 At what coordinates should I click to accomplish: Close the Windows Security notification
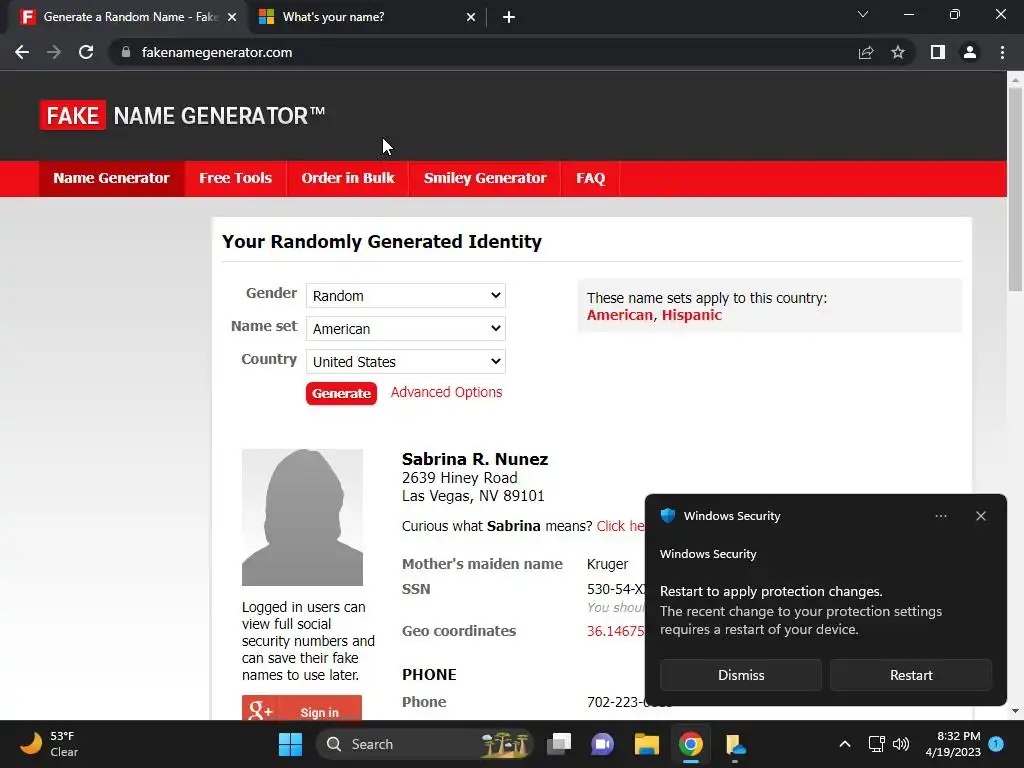980,516
